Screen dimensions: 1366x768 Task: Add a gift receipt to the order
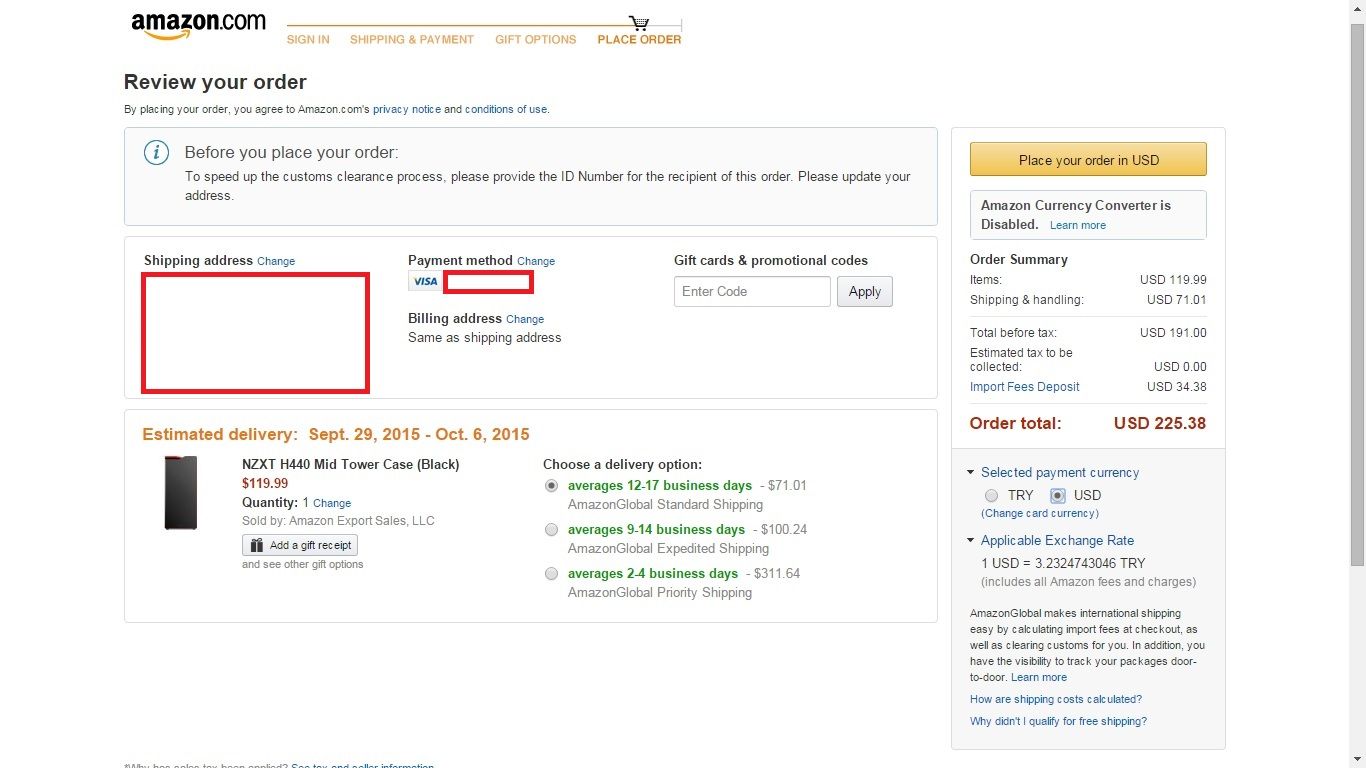(300, 546)
